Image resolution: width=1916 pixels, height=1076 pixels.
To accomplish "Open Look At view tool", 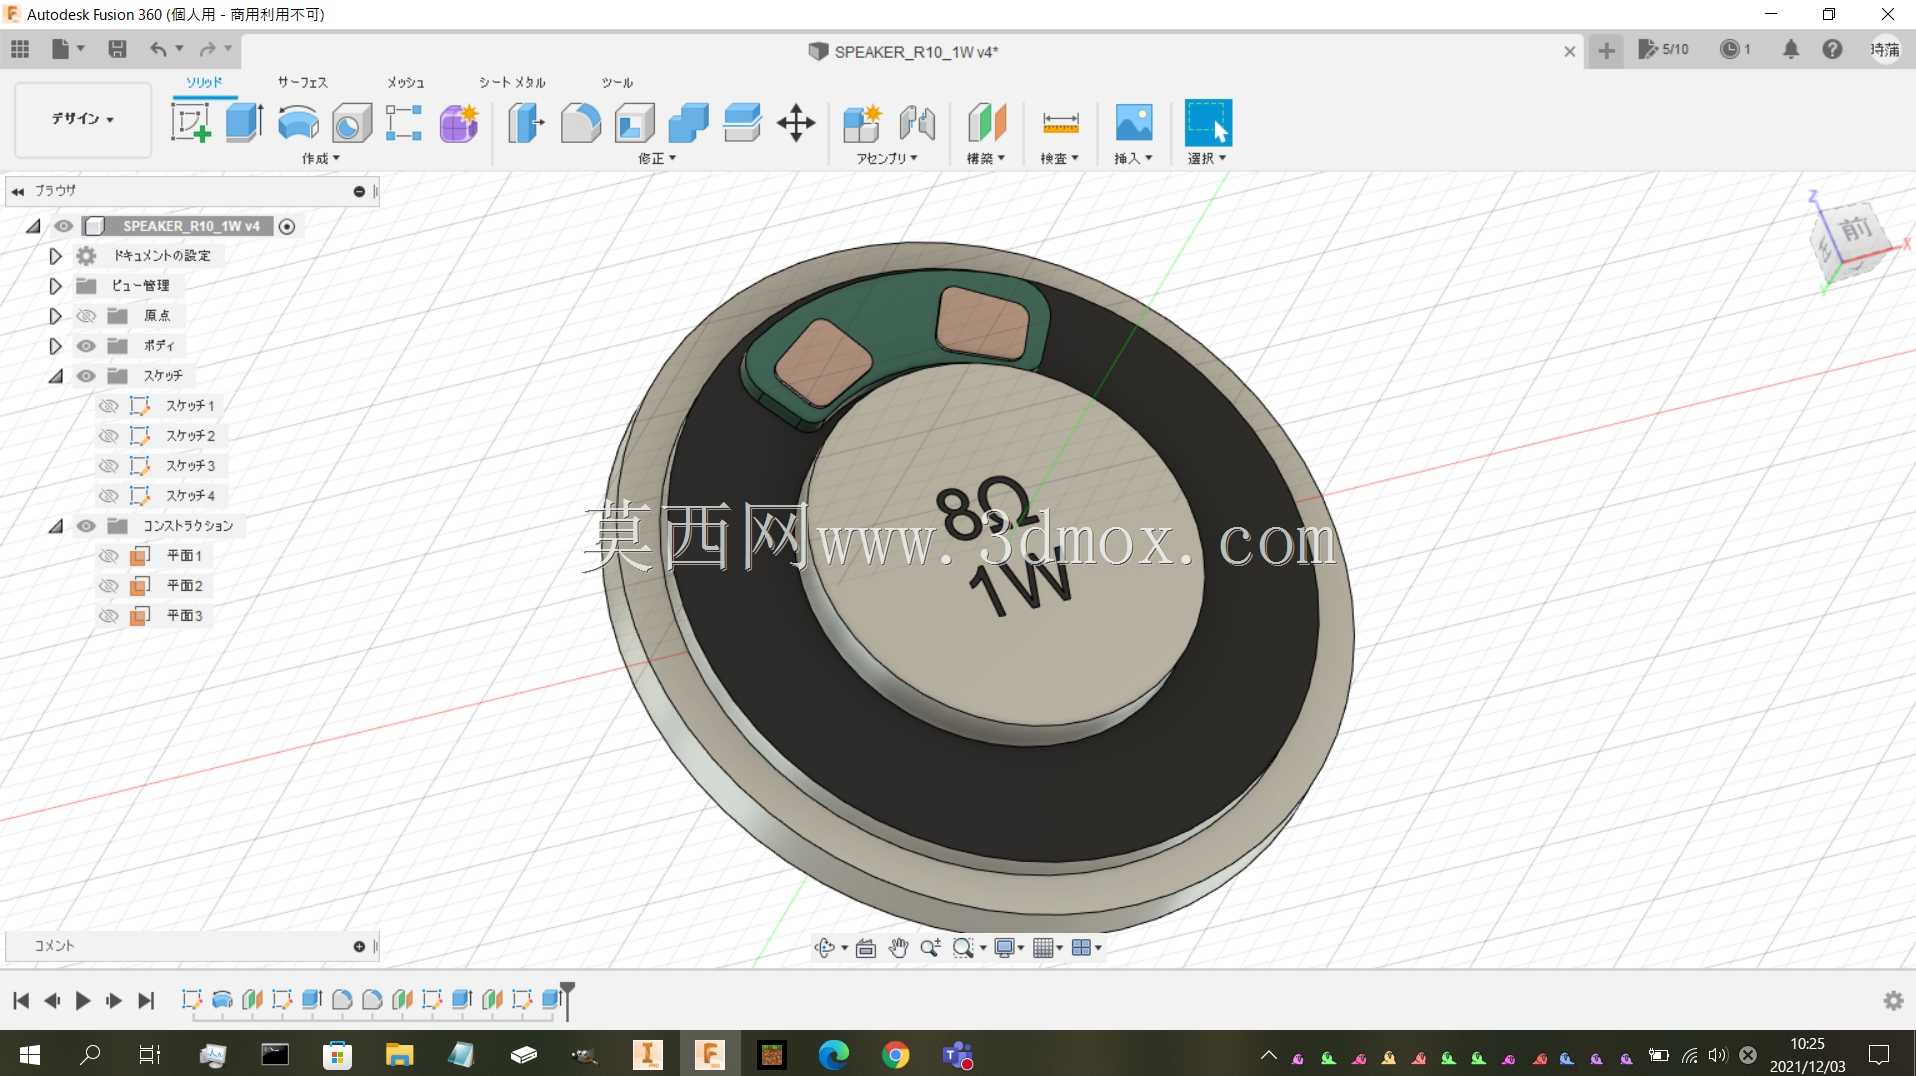I will (x=866, y=948).
